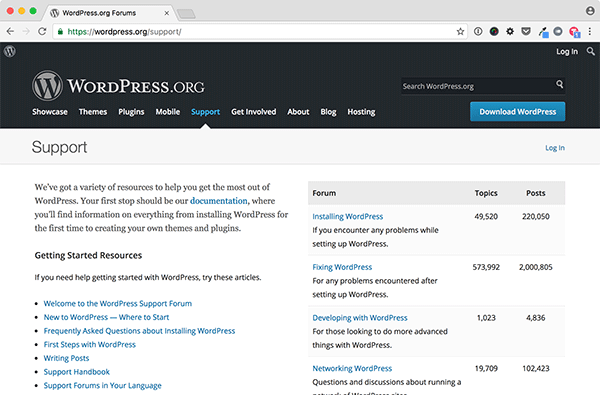The height and width of the screenshot is (395, 600).
Task: Click the gear extension icon in toolbar
Action: pyautogui.click(x=510, y=31)
